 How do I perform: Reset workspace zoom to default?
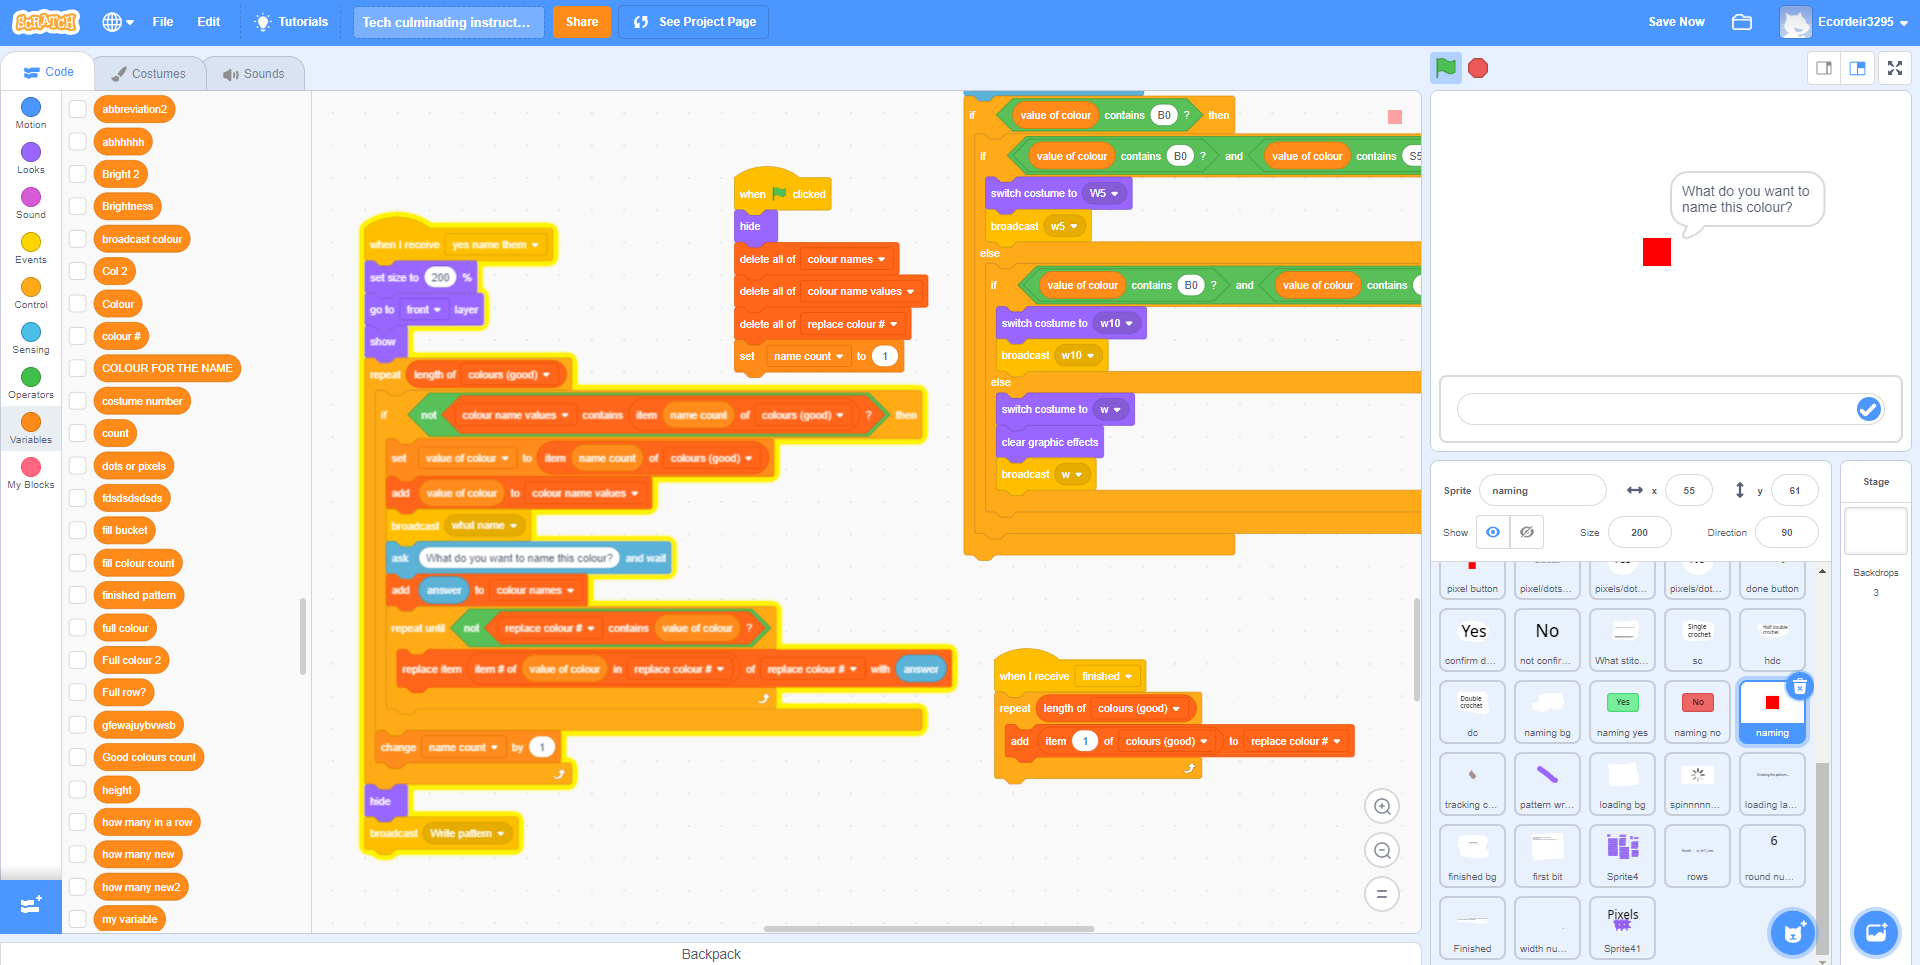[x=1382, y=894]
